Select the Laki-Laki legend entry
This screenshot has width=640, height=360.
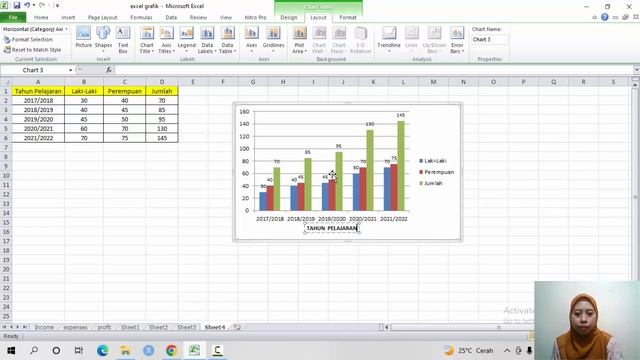(433, 161)
